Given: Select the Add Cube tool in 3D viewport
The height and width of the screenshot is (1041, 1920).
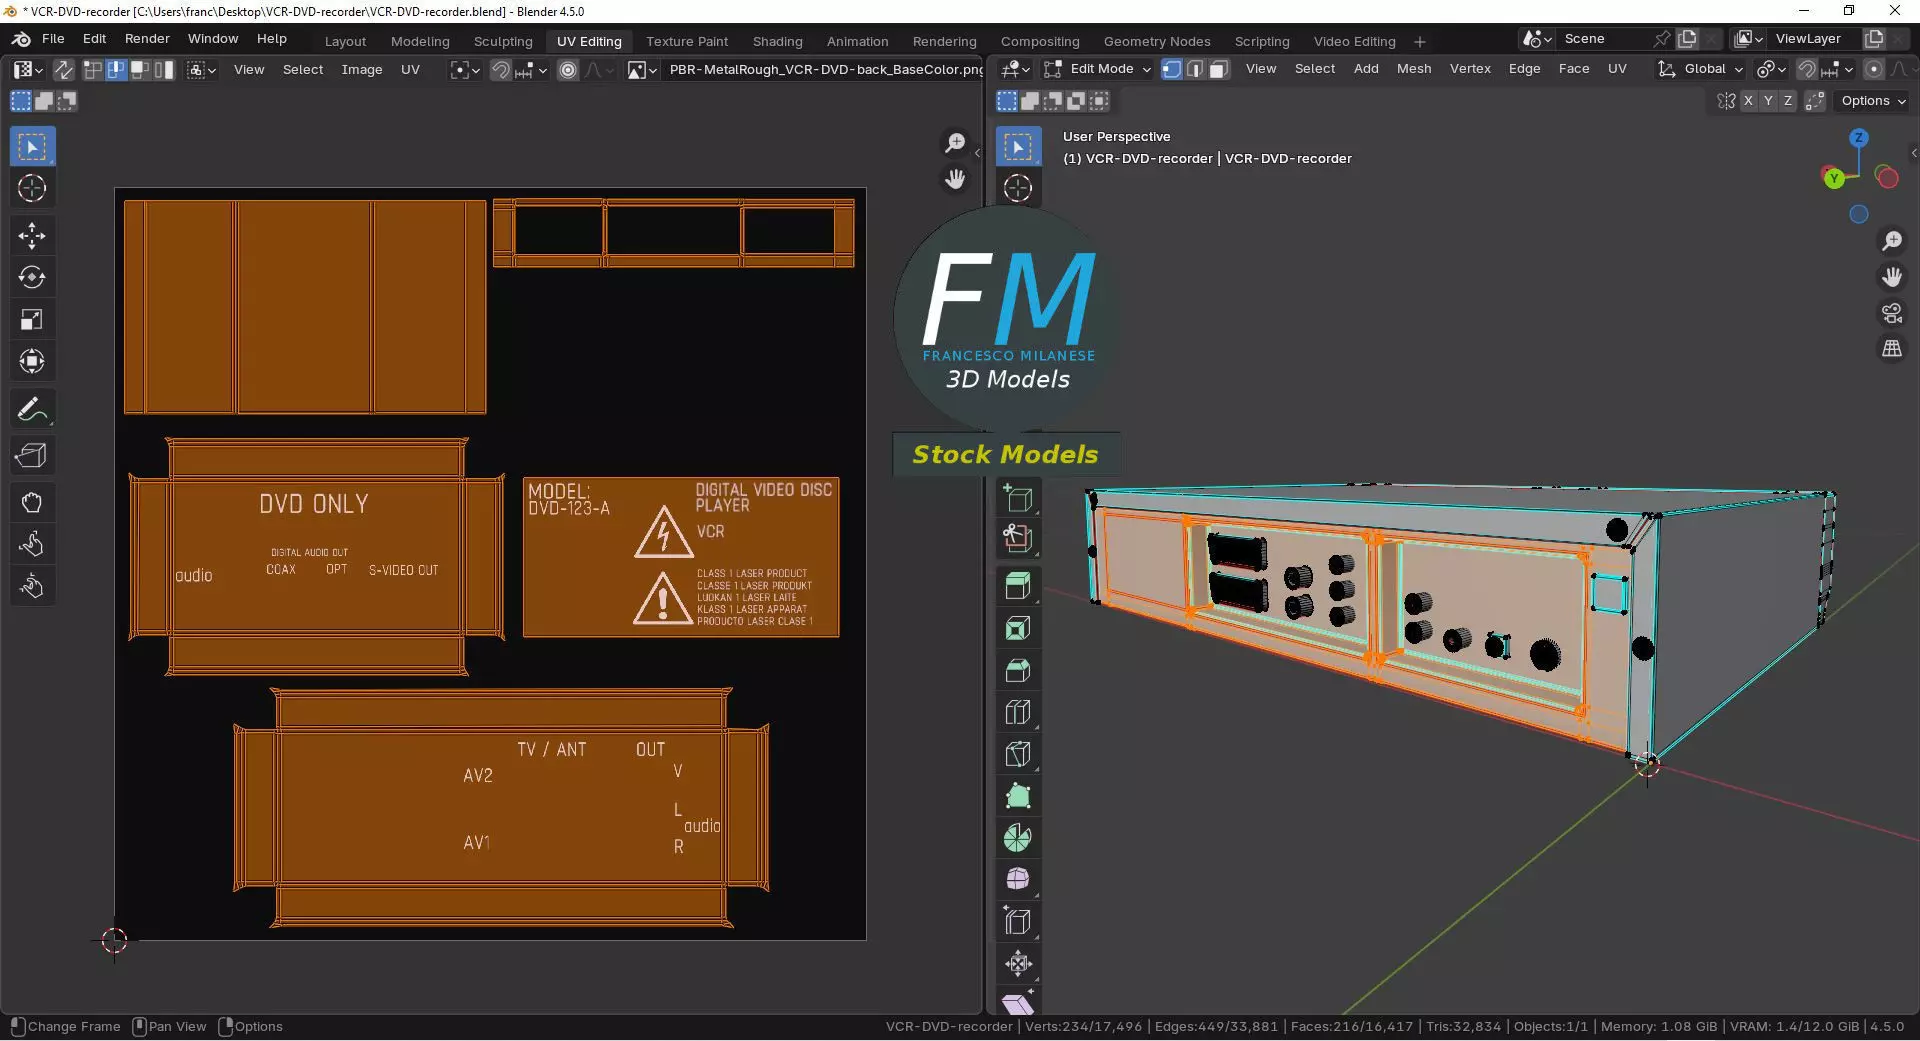Looking at the screenshot, I should [x=1018, y=498].
